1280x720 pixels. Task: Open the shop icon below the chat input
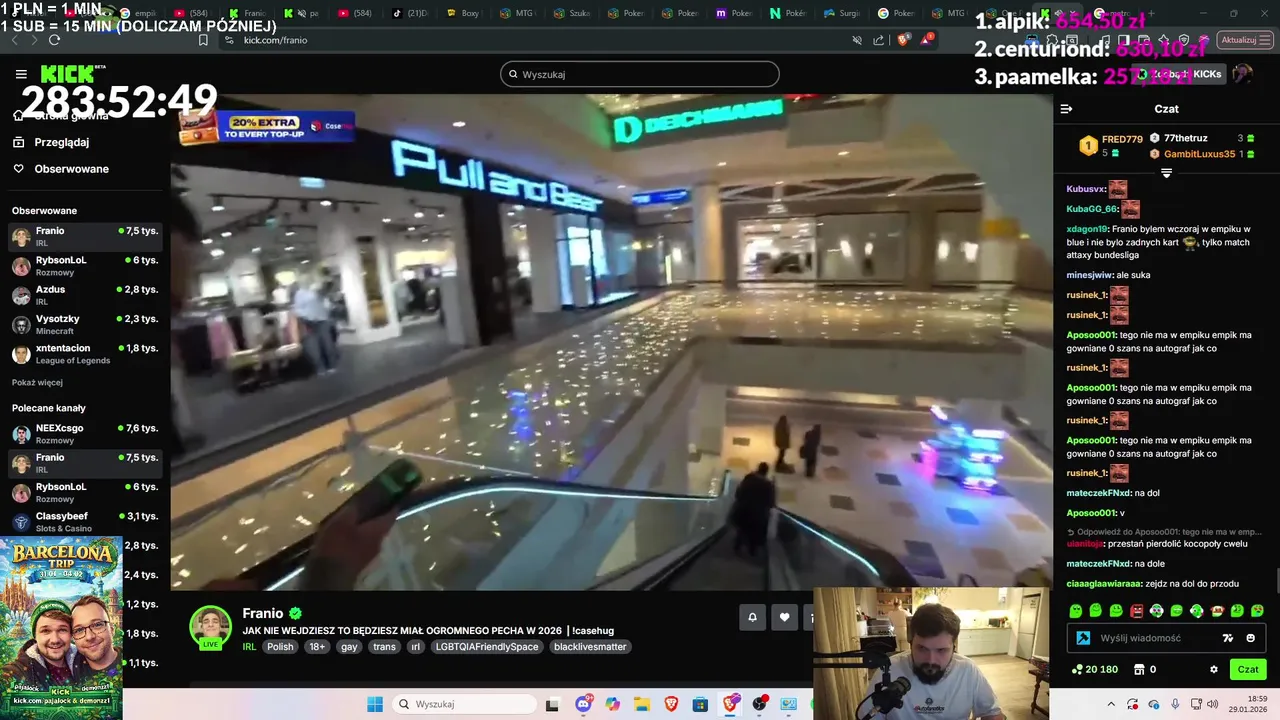tap(1137, 669)
